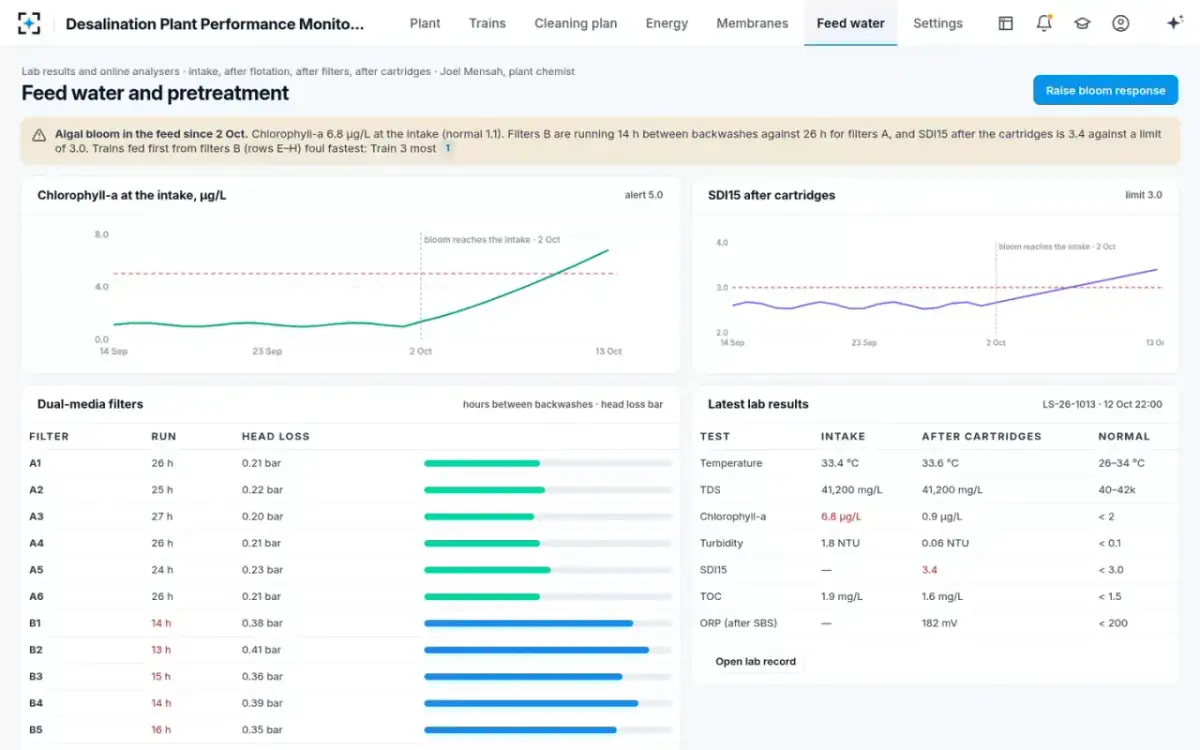Viewport: 1200px width, 750px height.
Task: Click the FILTER column header
Action: (x=49, y=436)
